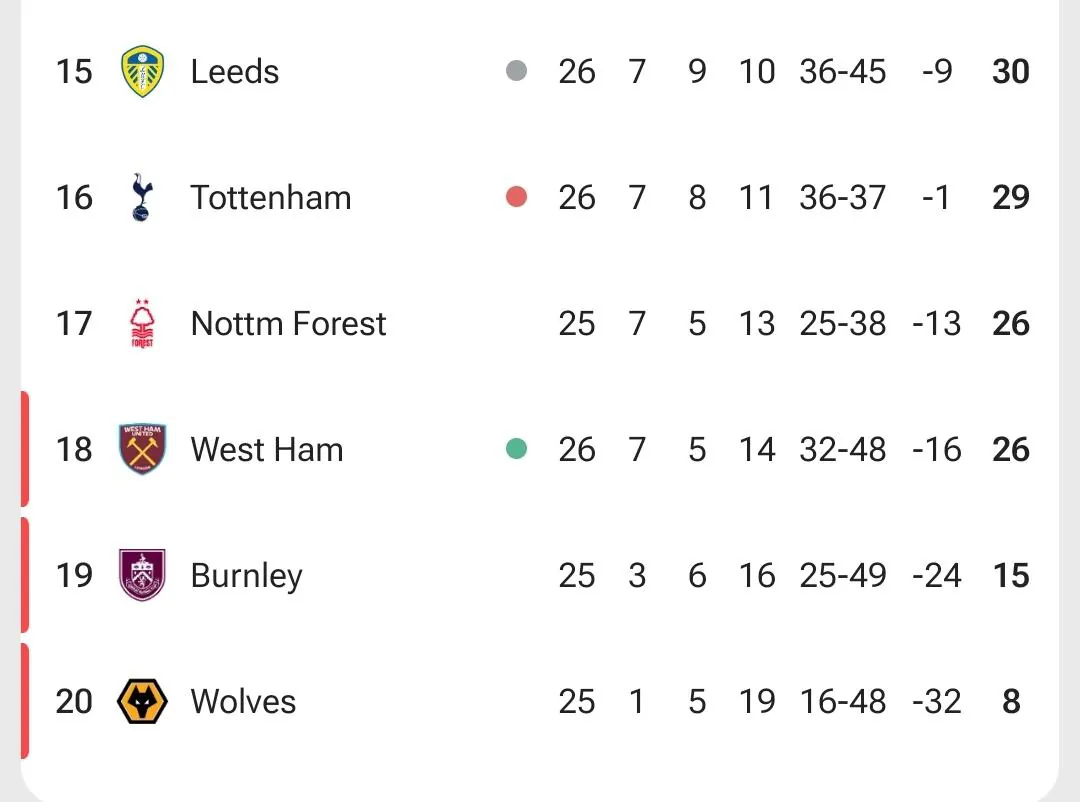The image size is (1080, 802).
Task: Open the Burnley claret crest
Action: [x=142, y=575]
